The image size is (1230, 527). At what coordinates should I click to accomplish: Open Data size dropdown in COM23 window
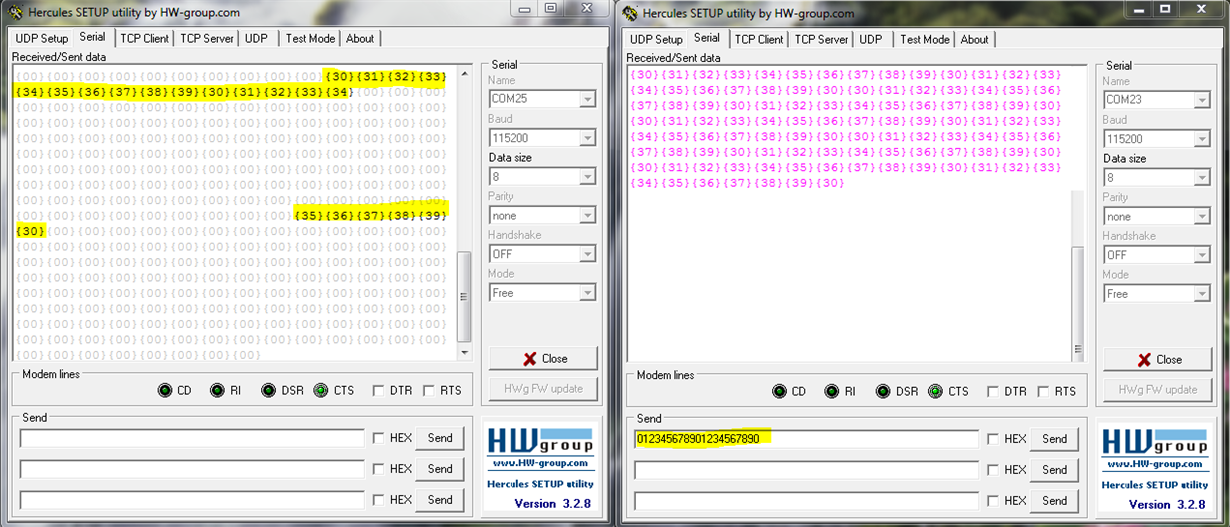[x=1202, y=177]
